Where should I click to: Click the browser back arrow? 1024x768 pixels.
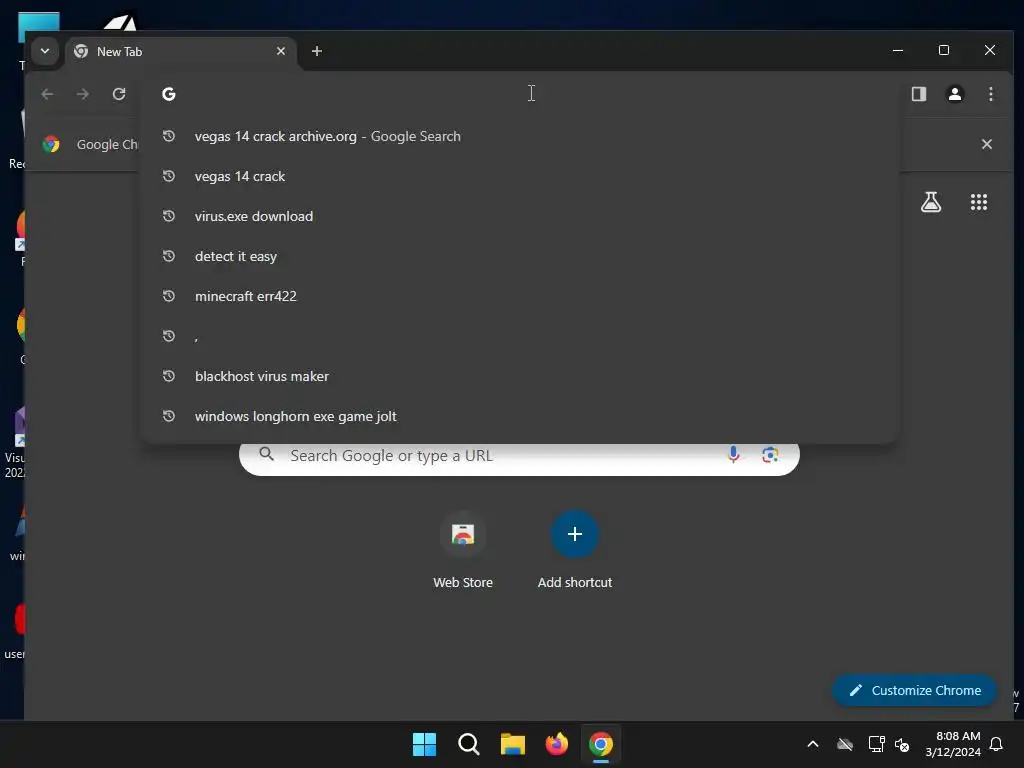(x=47, y=94)
